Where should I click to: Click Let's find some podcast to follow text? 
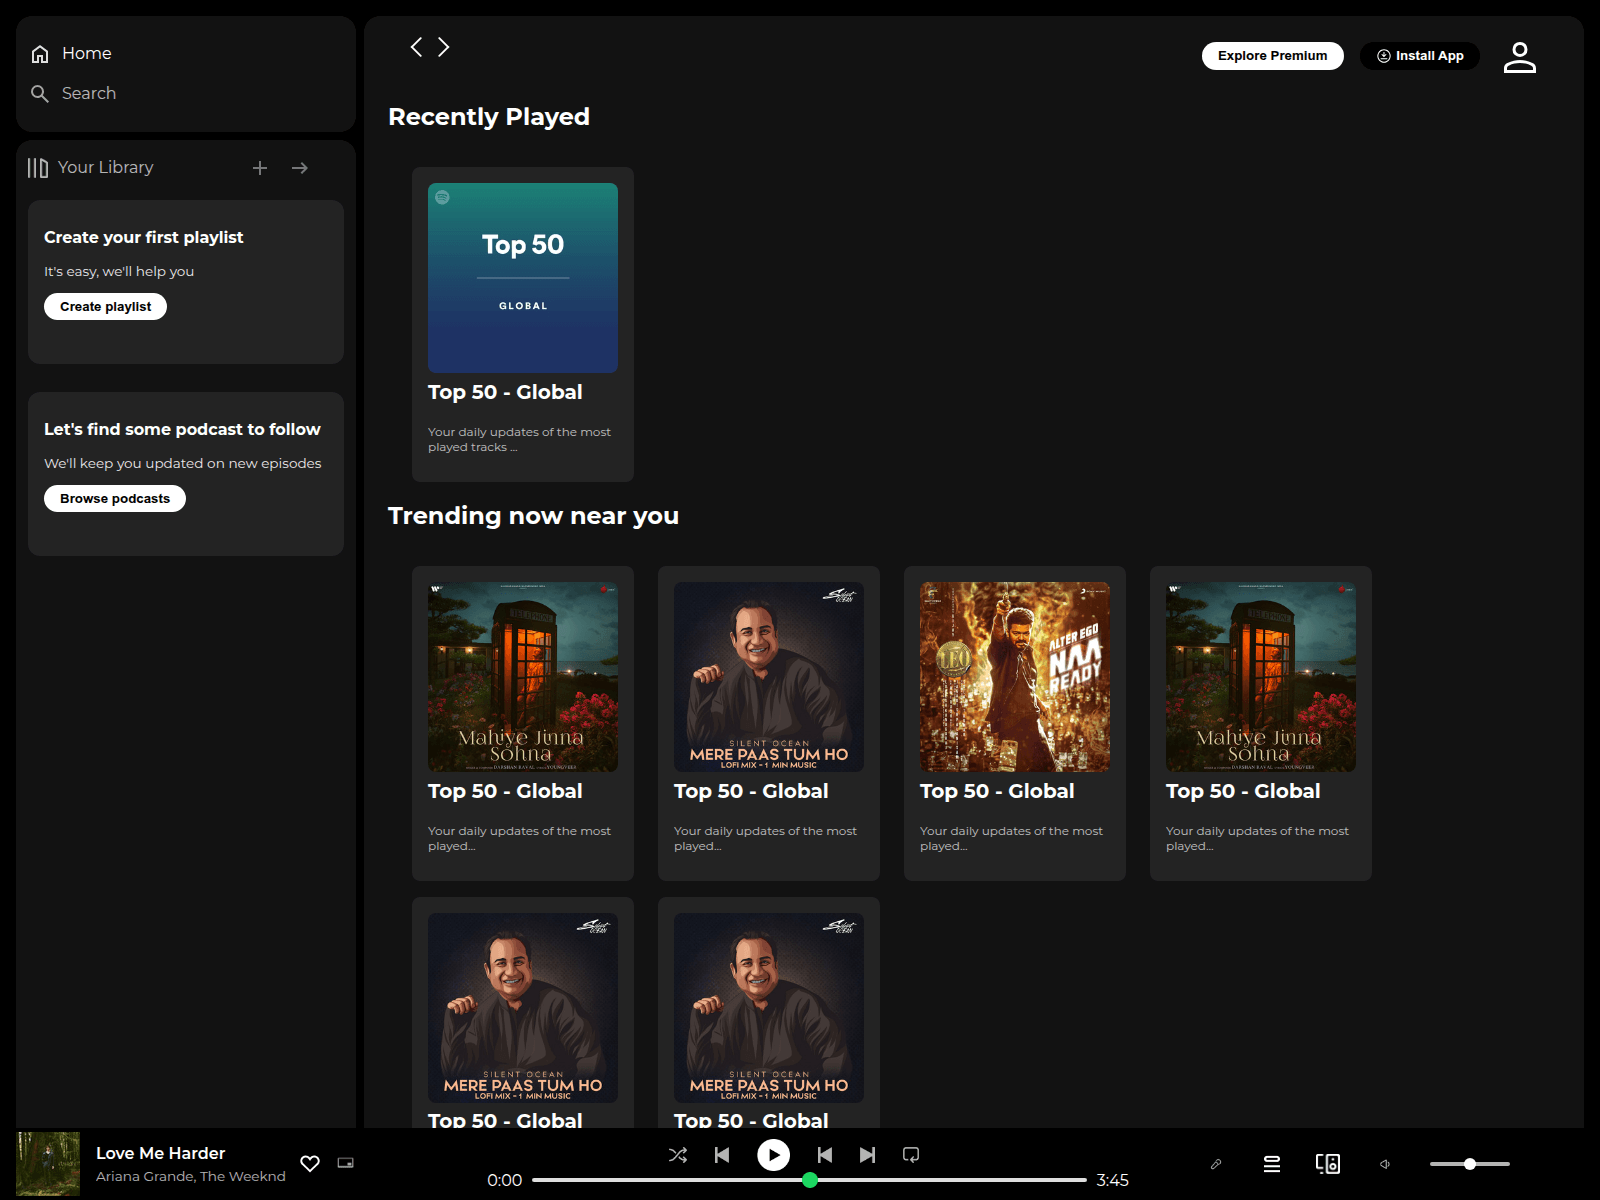(x=182, y=429)
